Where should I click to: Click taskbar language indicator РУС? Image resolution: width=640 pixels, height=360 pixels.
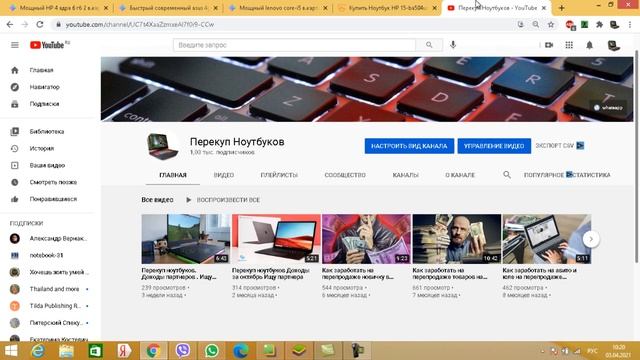592,351
